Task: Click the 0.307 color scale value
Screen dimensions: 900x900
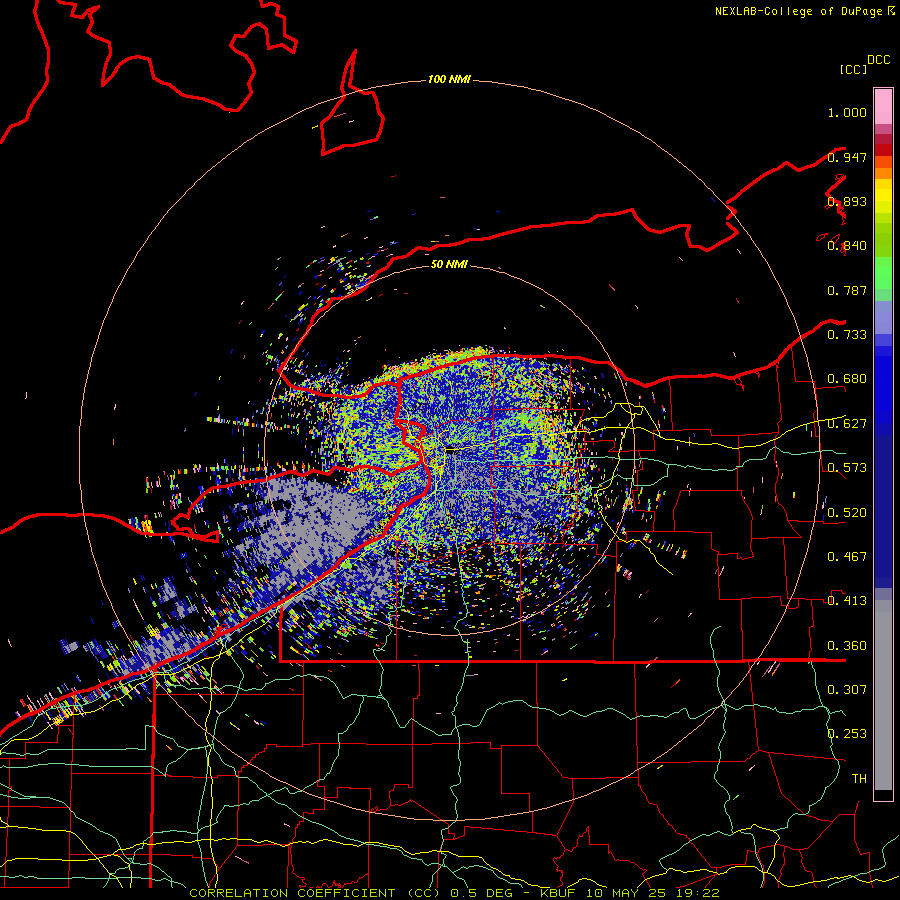Action: (847, 689)
